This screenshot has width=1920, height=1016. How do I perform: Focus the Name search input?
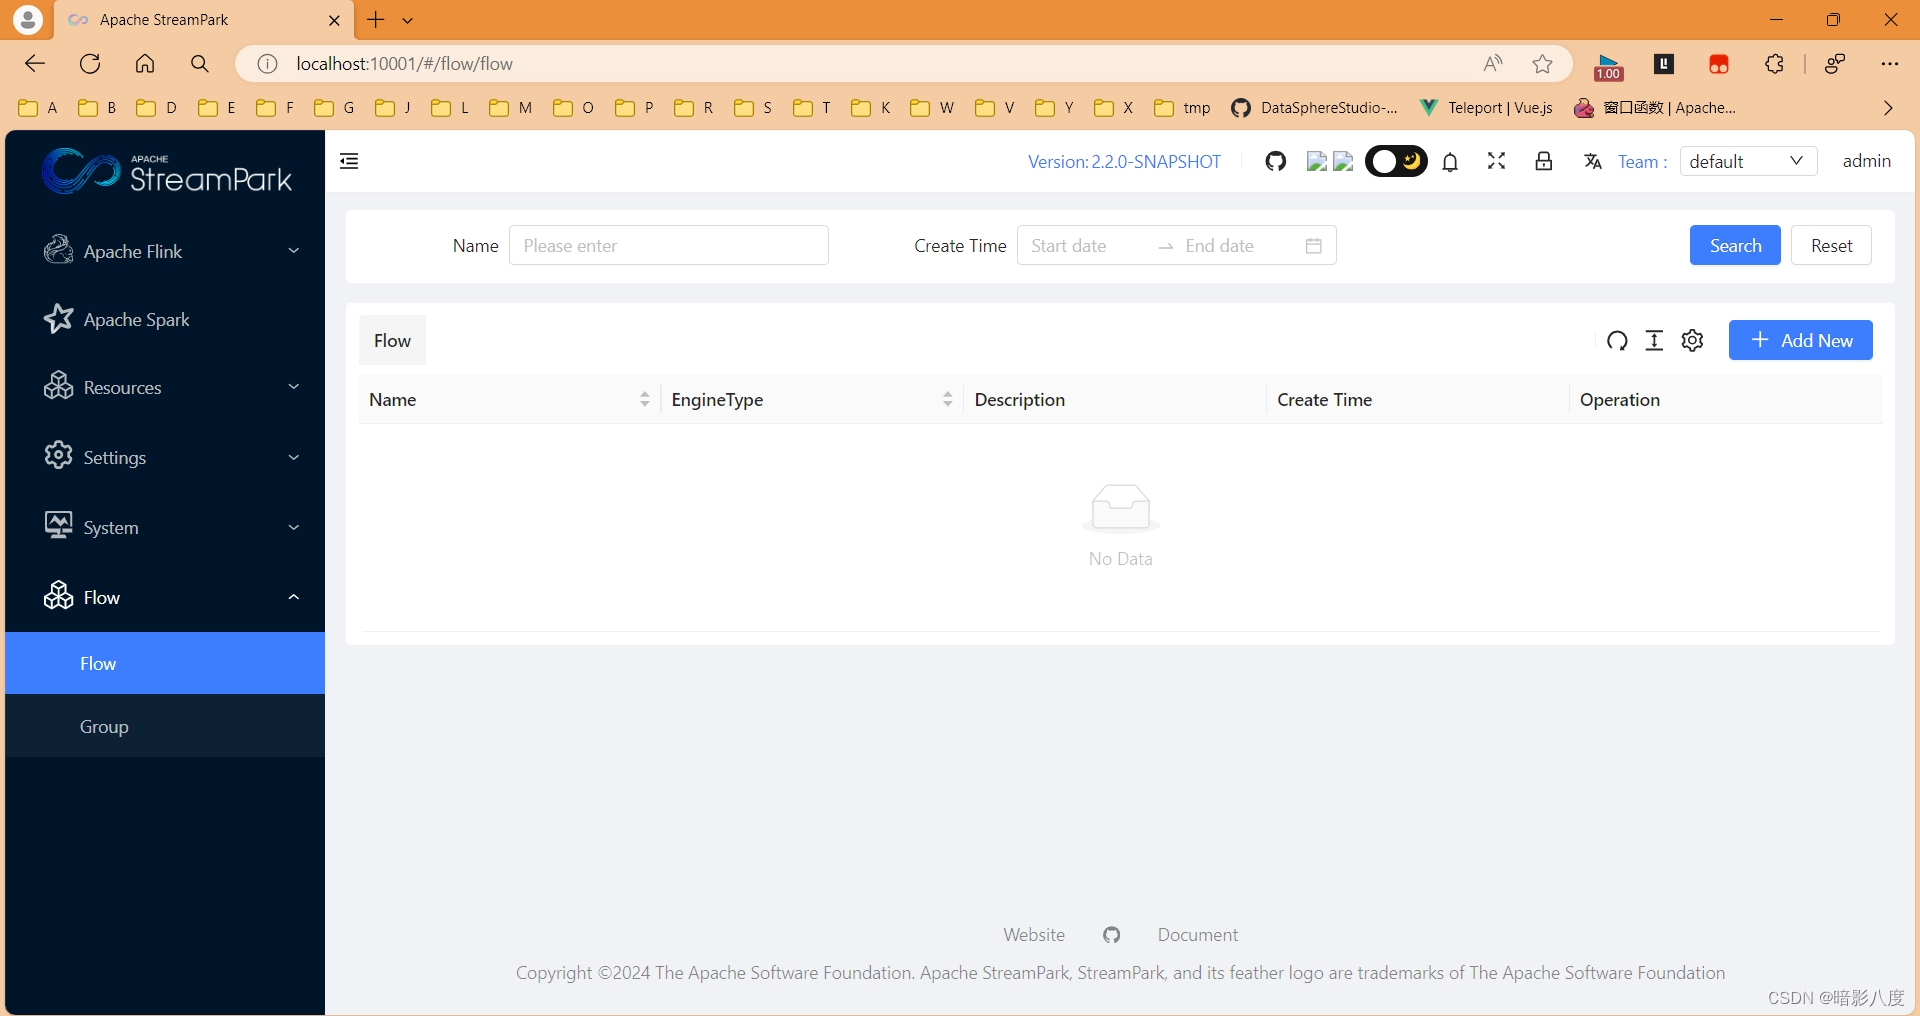(668, 246)
